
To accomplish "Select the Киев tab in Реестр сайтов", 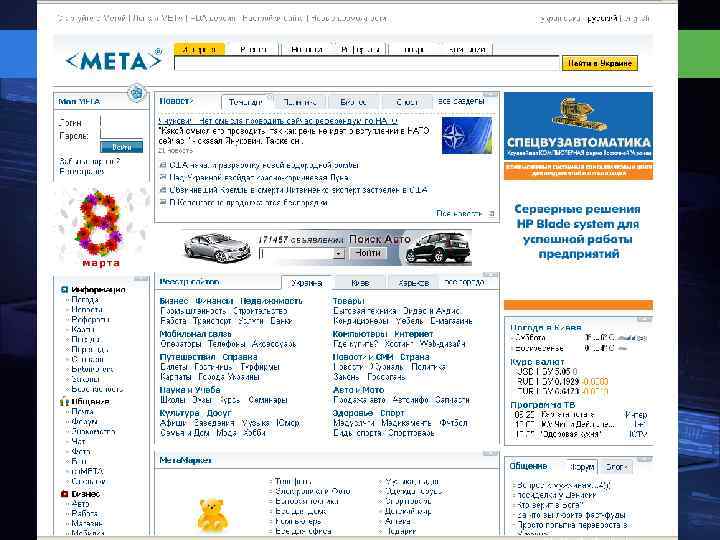I will (x=360, y=283).
